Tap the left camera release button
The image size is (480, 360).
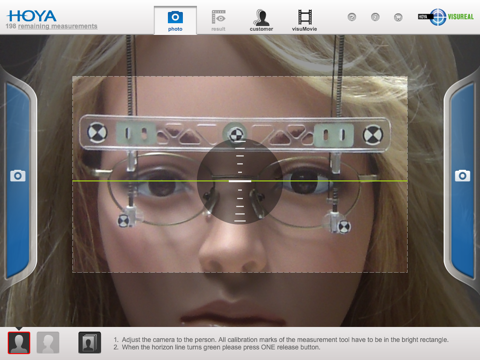click(18, 176)
